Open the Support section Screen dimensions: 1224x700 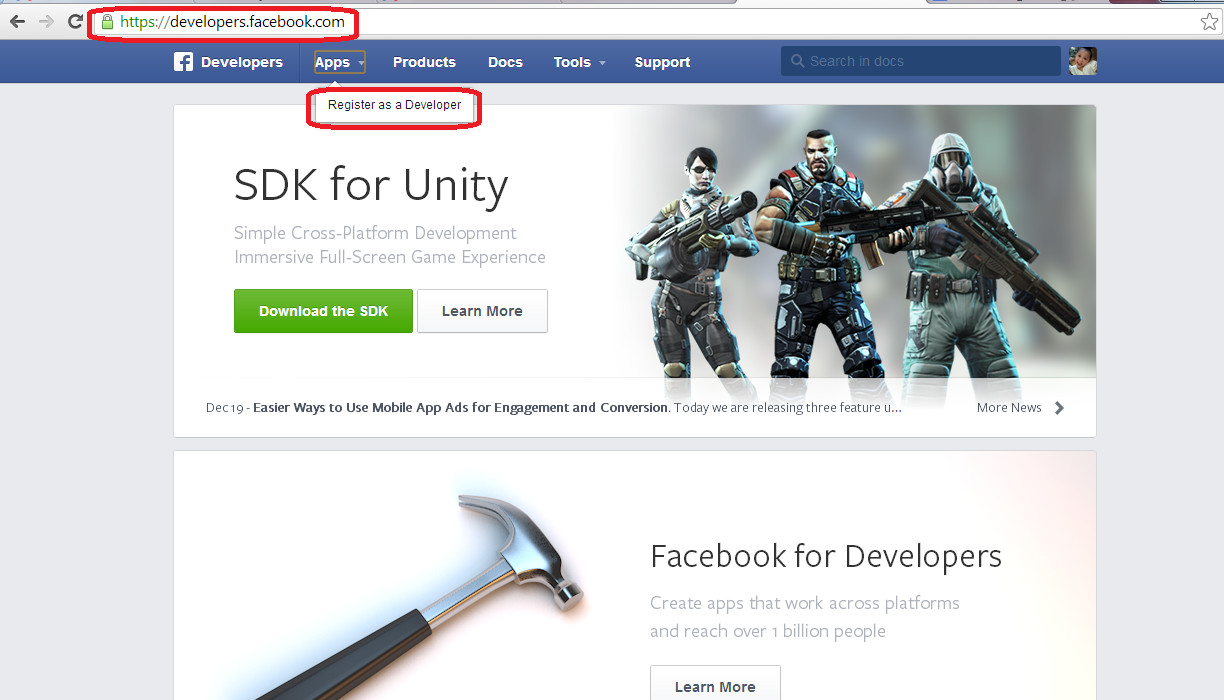click(x=662, y=62)
